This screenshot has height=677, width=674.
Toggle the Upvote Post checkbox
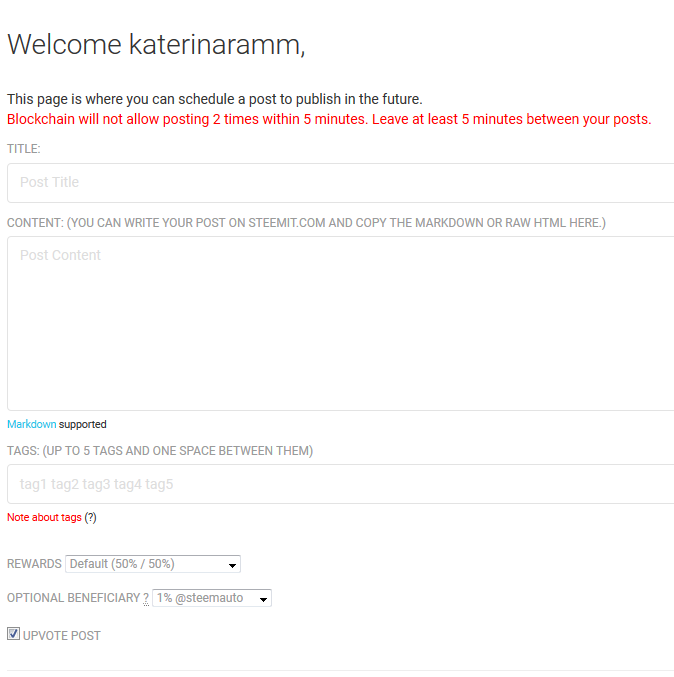pyautogui.click(x=13, y=634)
